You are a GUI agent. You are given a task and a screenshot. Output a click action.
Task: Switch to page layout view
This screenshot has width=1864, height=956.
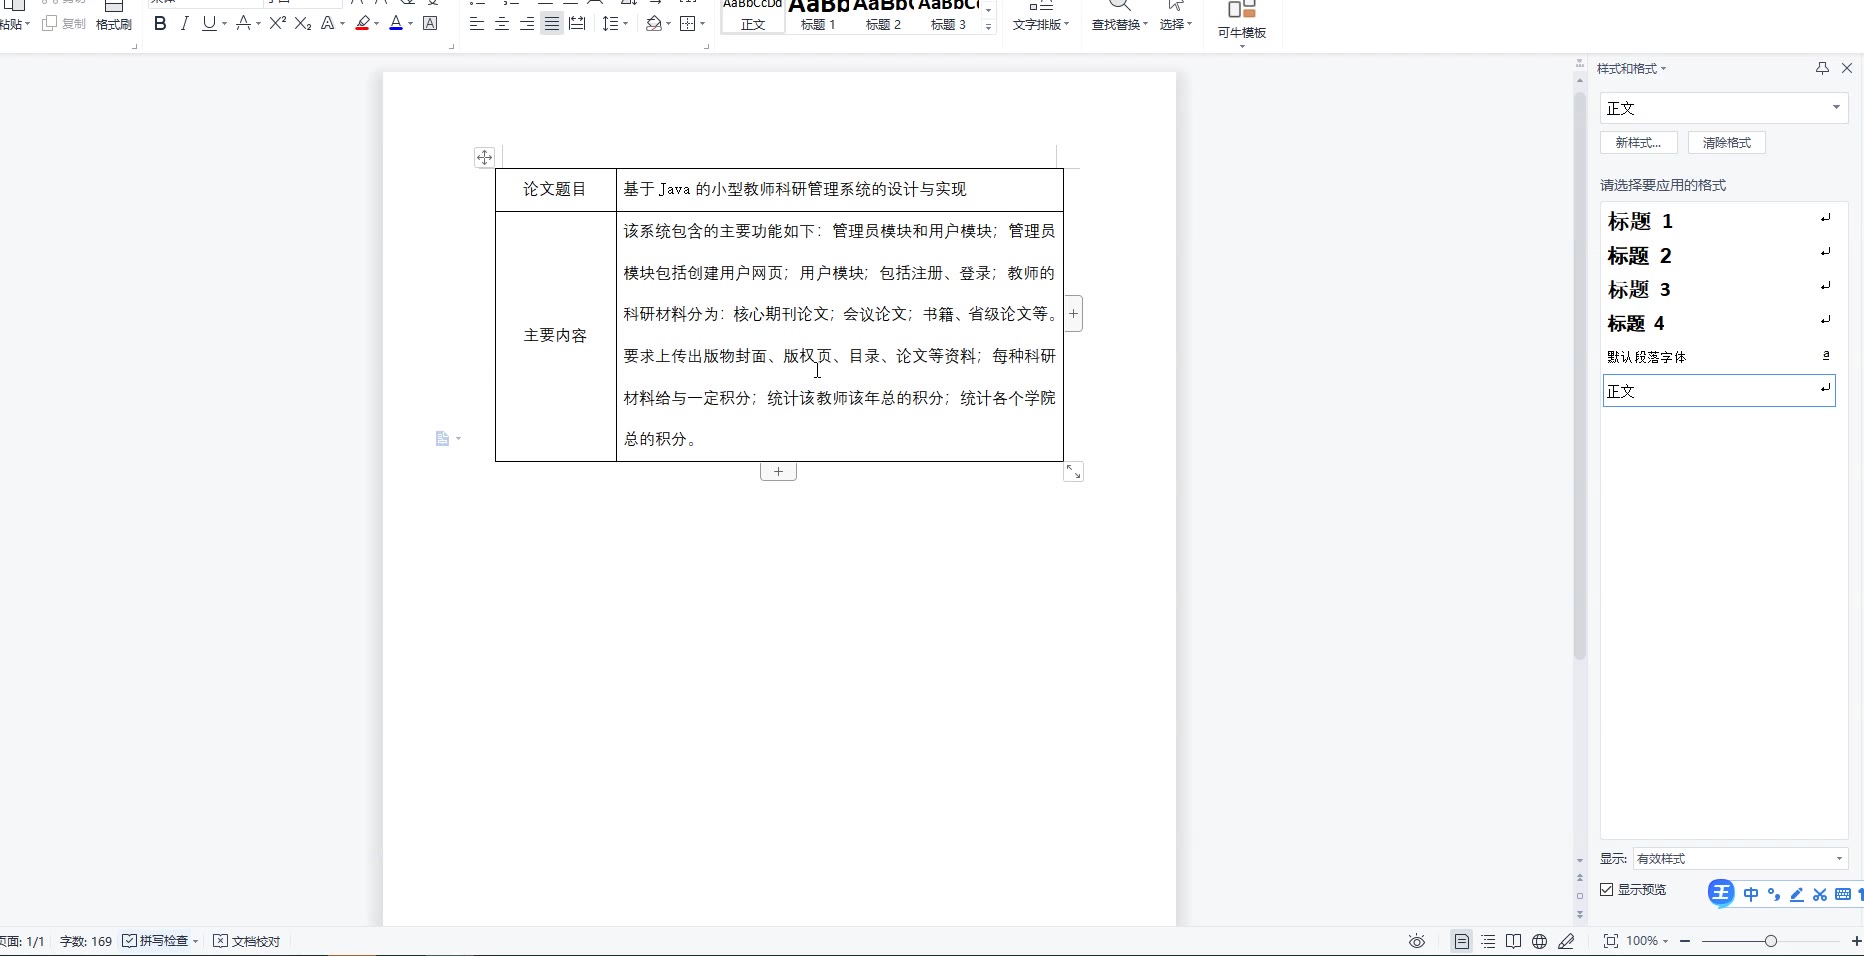click(x=1462, y=941)
